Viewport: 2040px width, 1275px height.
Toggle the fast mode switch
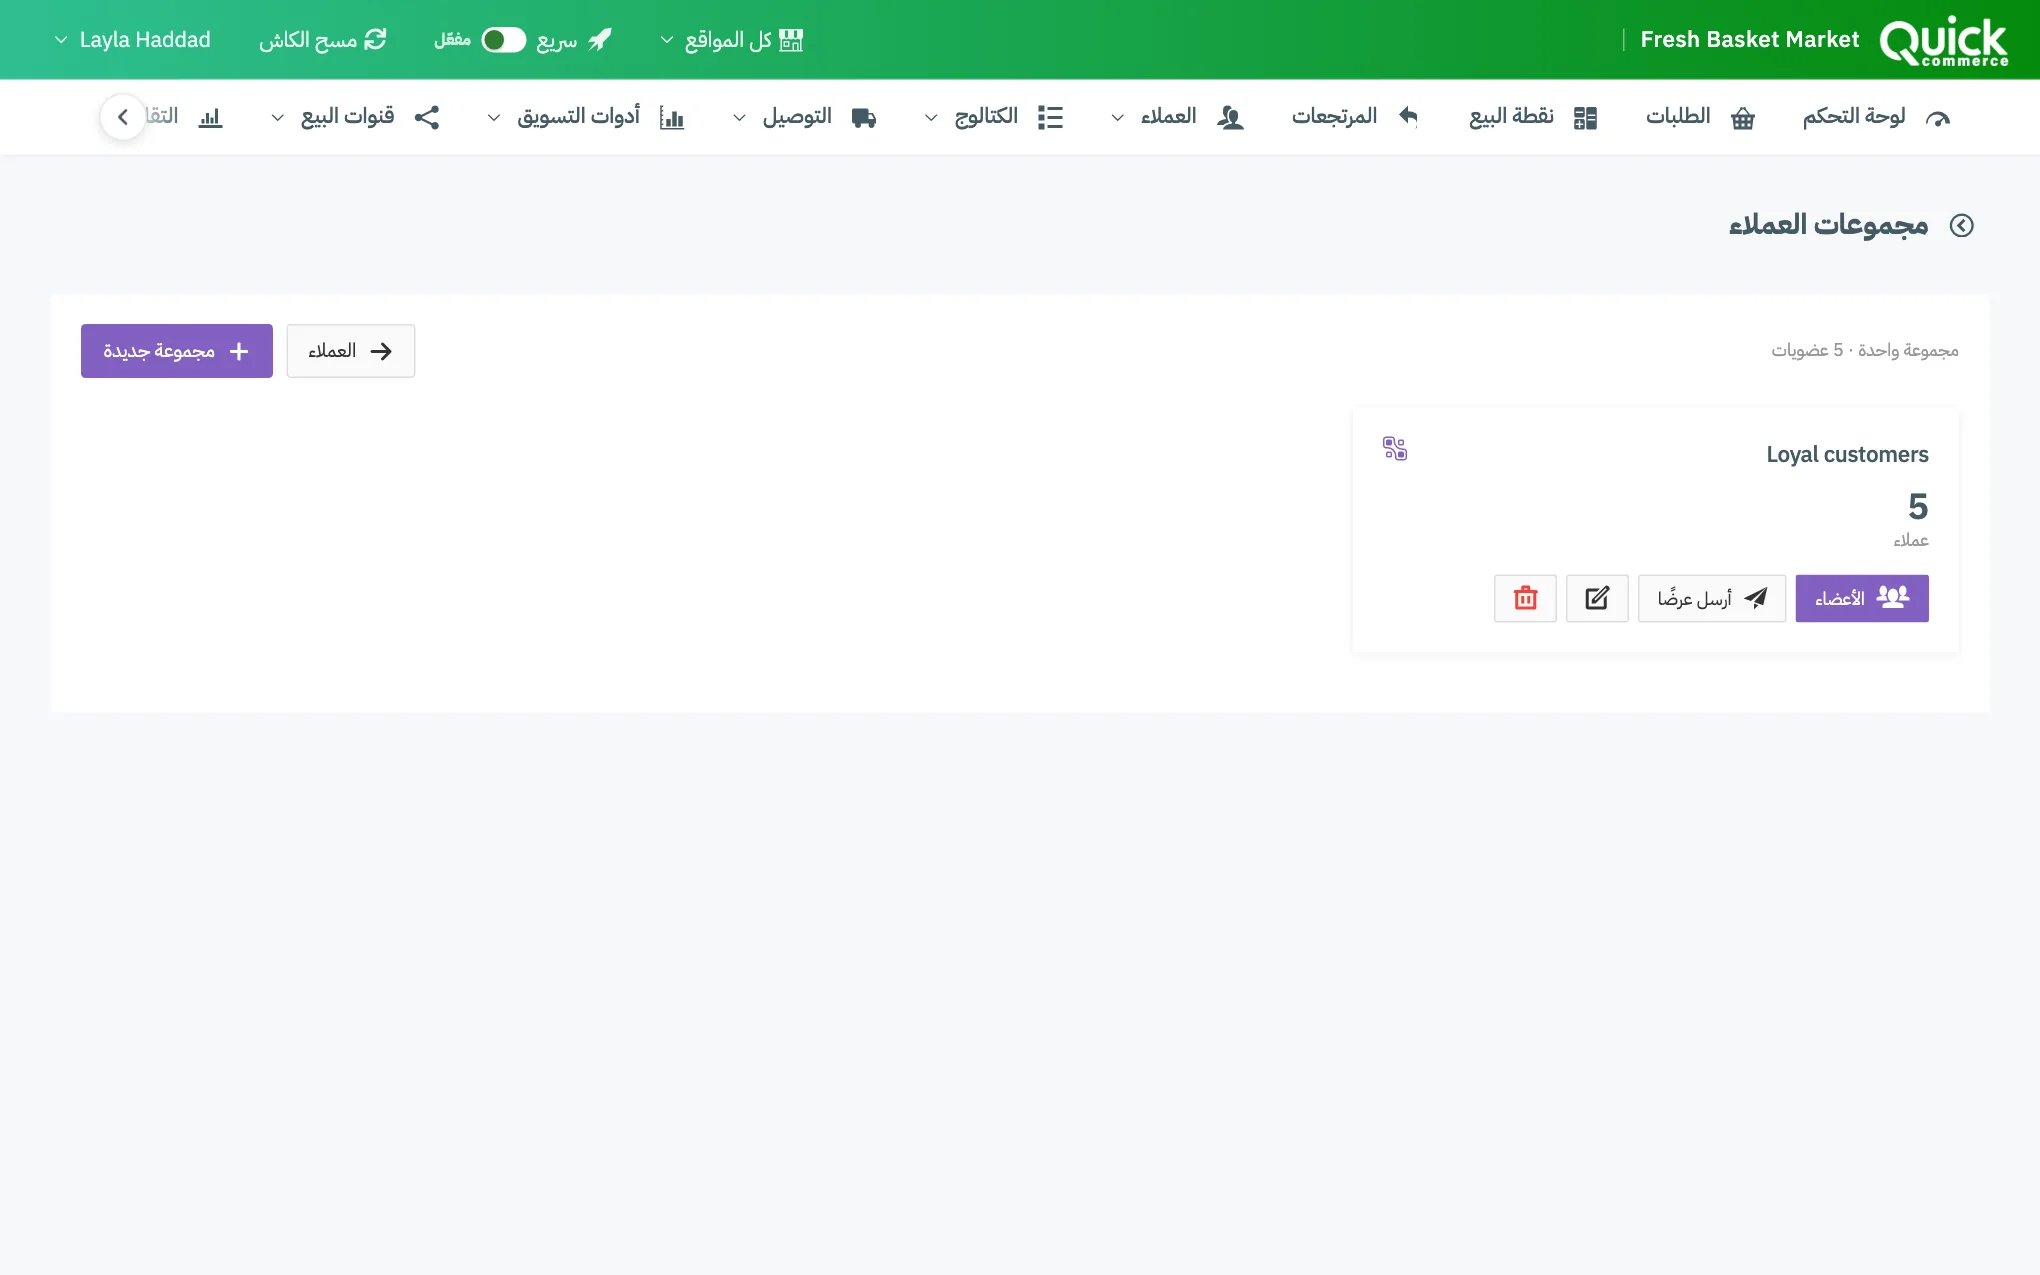coord(503,40)
